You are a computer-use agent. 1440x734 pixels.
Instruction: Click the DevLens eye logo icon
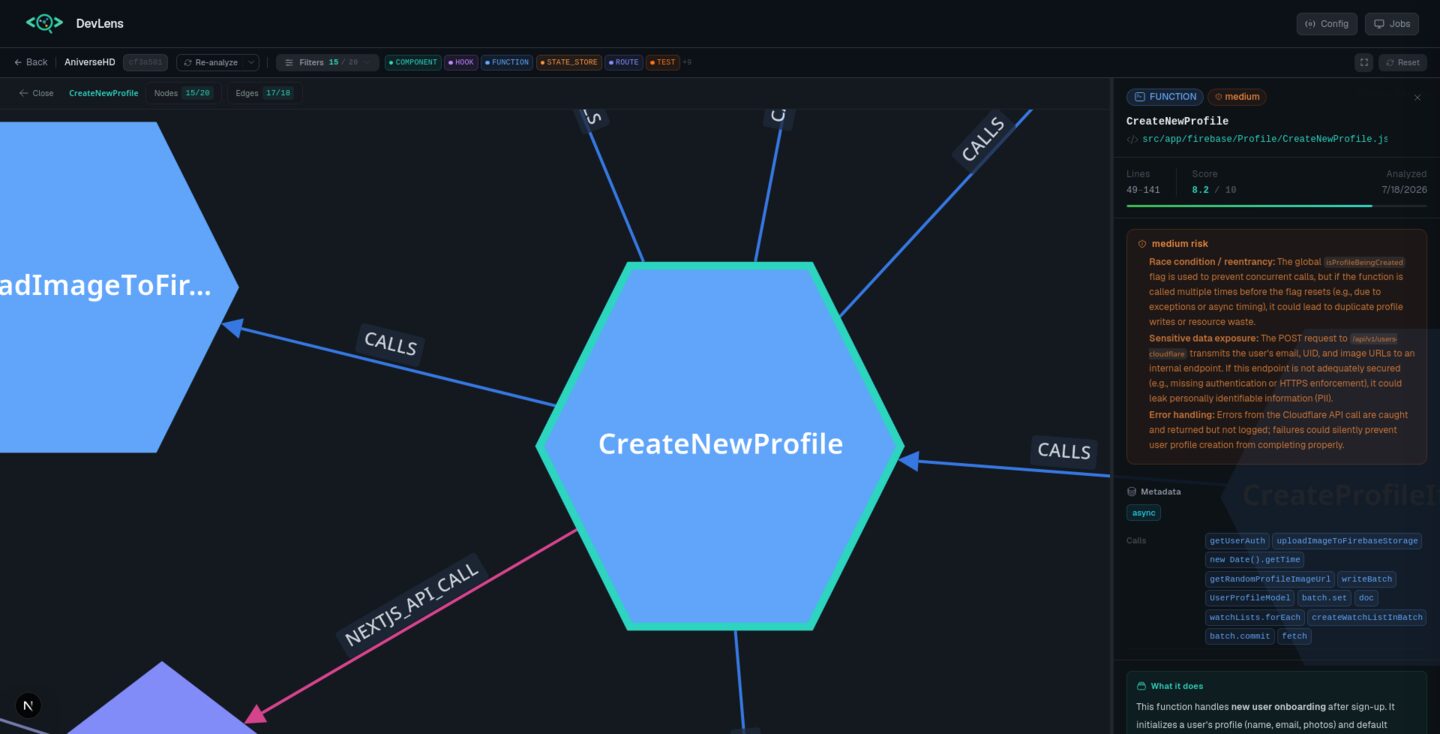tap(44, 23)
